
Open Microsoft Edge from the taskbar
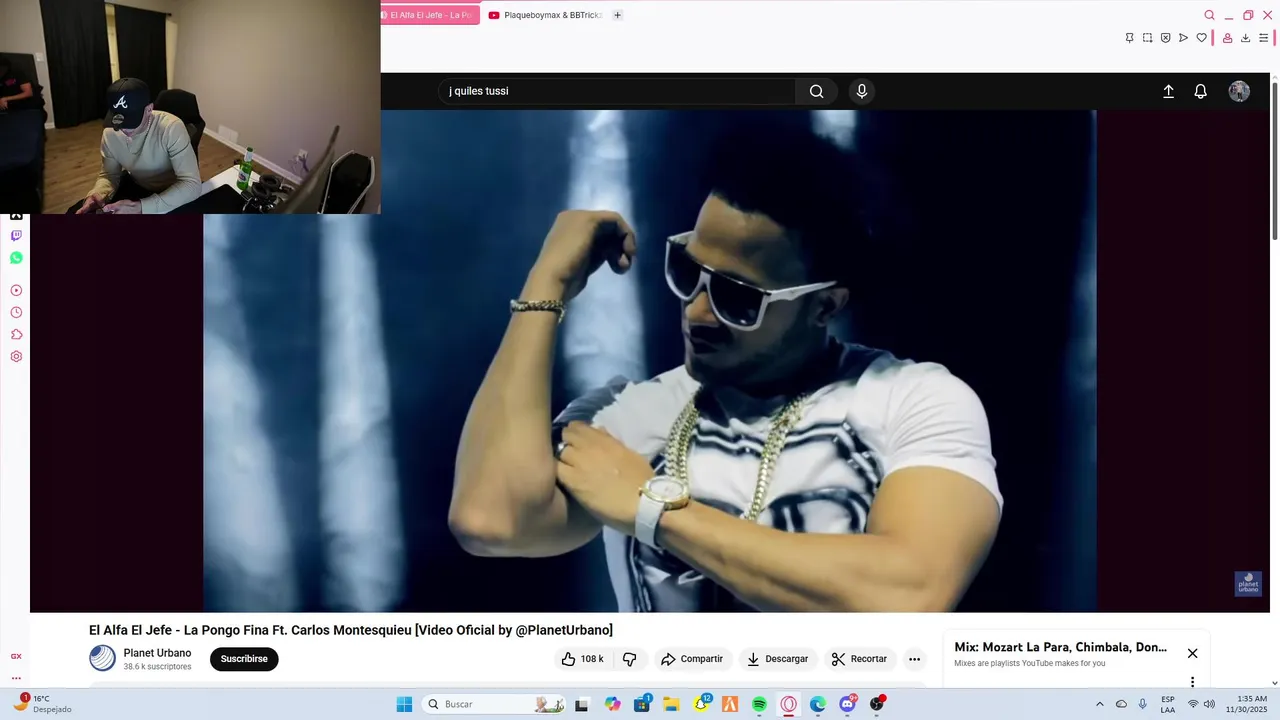point(818,704)
